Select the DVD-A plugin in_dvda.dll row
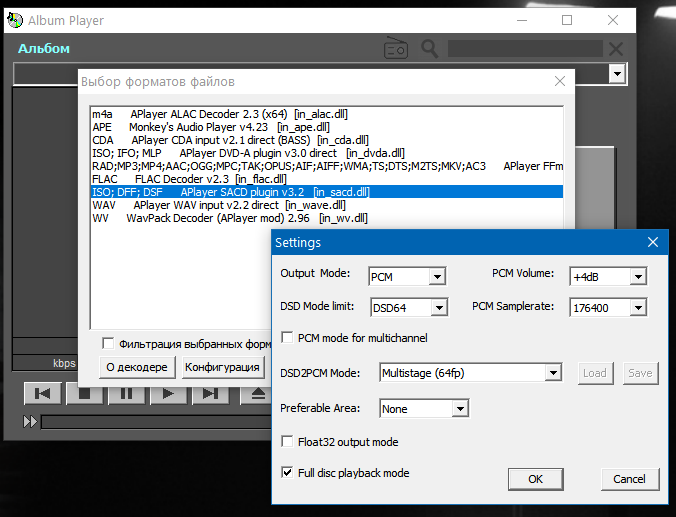The image size is (676, 517). coord(327,153)
